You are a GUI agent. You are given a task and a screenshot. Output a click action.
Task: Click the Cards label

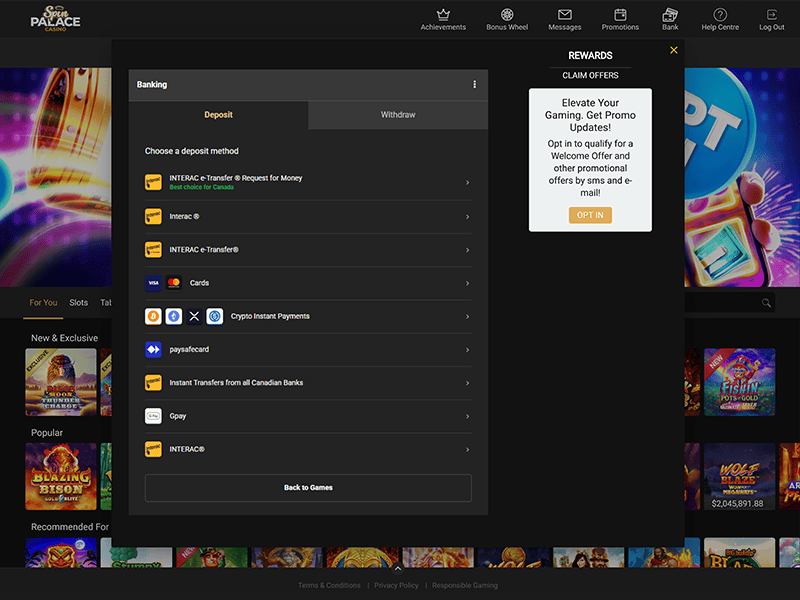coord(199,283)
